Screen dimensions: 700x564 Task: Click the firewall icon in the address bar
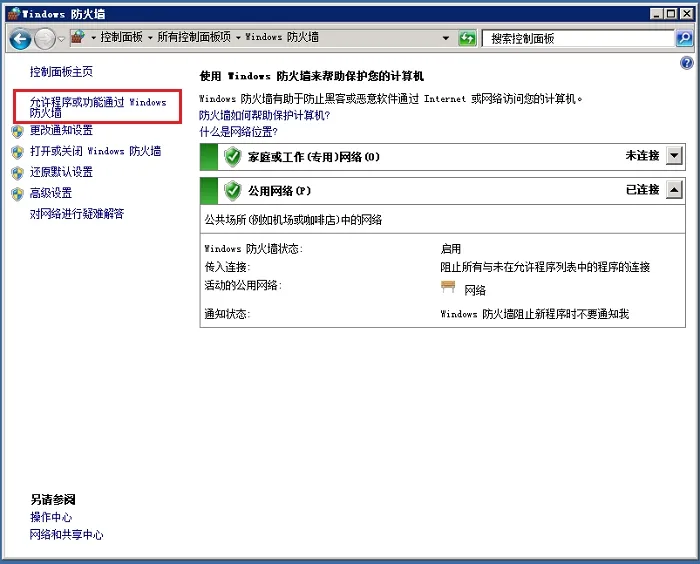pyautogui.click(x=78, y=37)
